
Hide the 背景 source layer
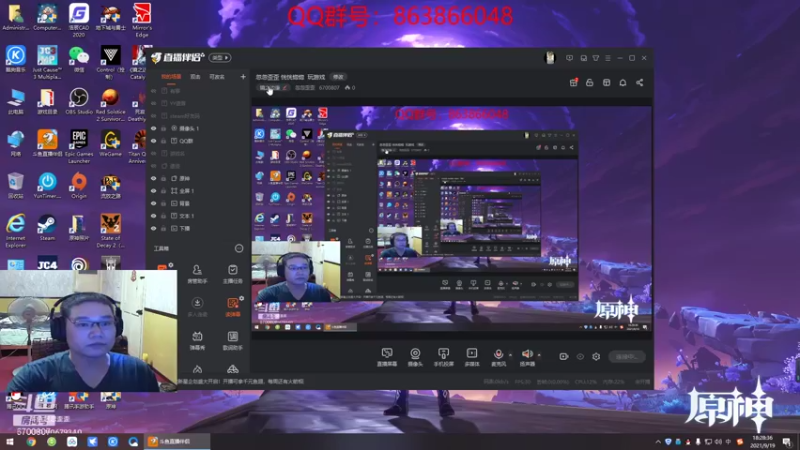[154, 203]
